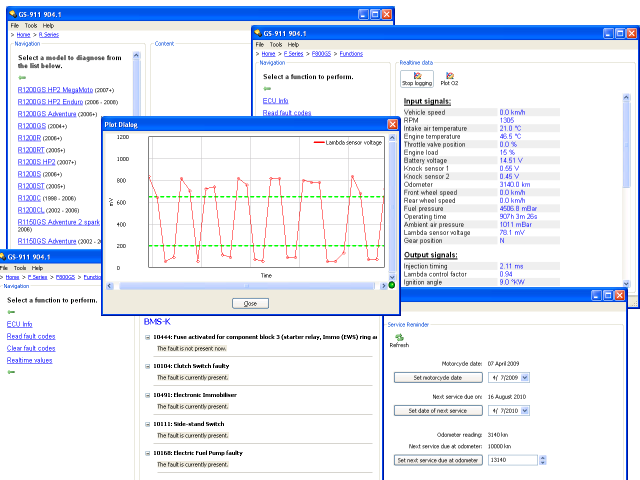
Task: Click F800GS breadcrumb in realtime data window
Action: tap(321, 54)
